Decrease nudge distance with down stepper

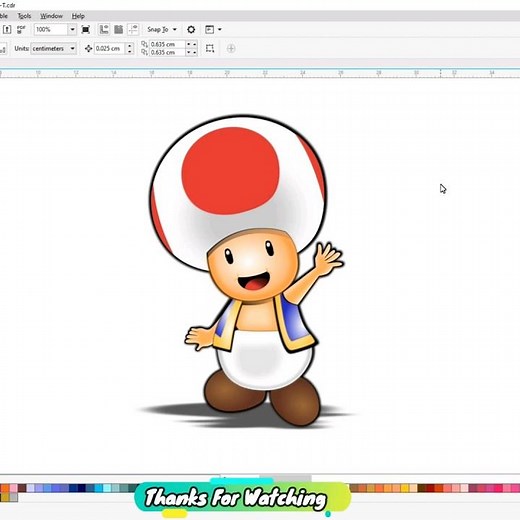coord(130,51)
